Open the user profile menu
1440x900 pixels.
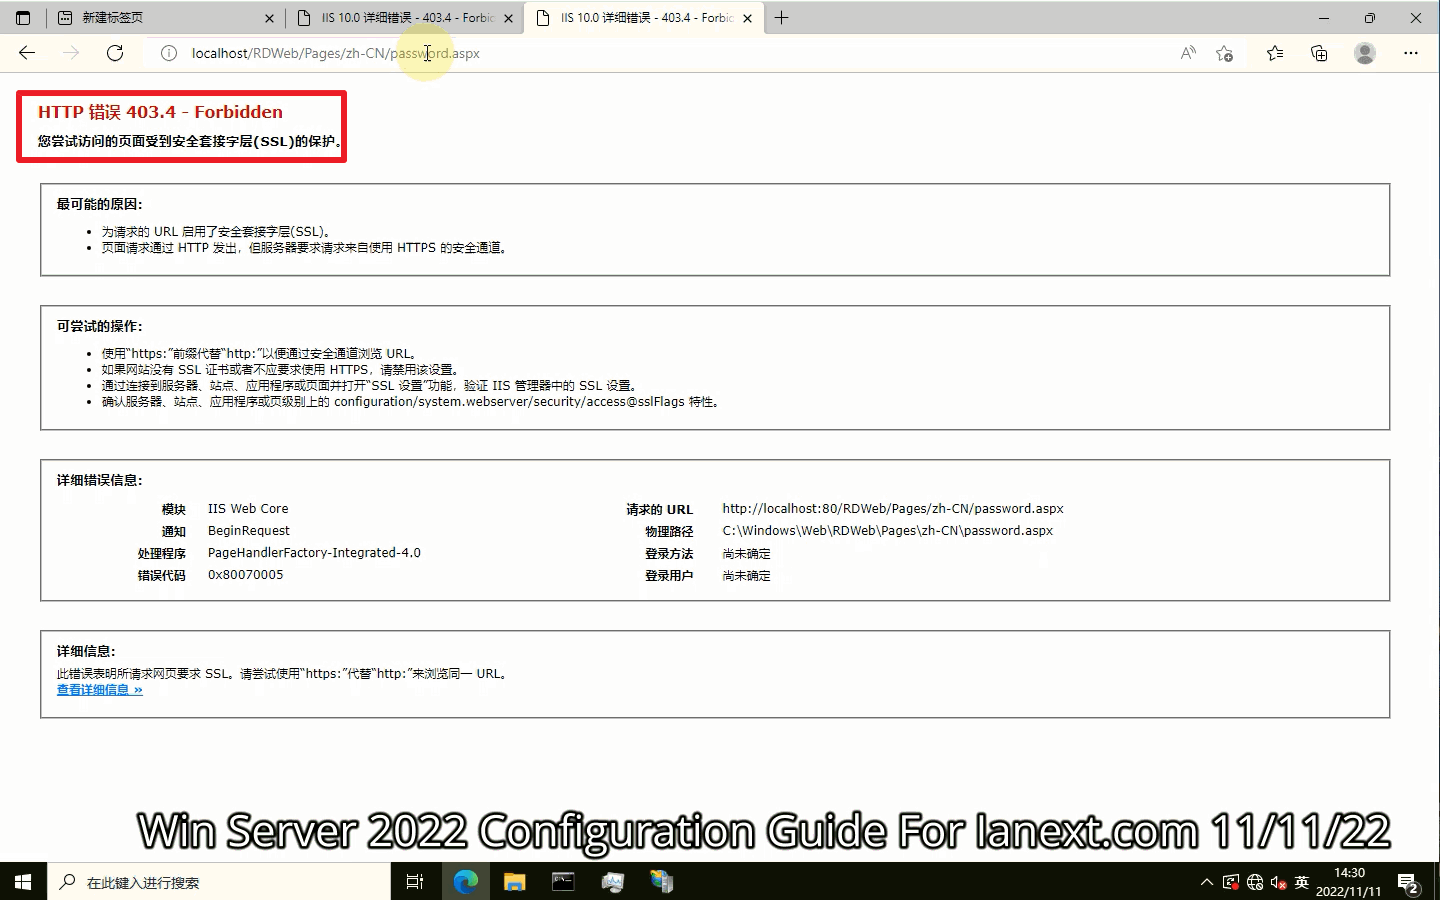click(x=1365, y=53)
